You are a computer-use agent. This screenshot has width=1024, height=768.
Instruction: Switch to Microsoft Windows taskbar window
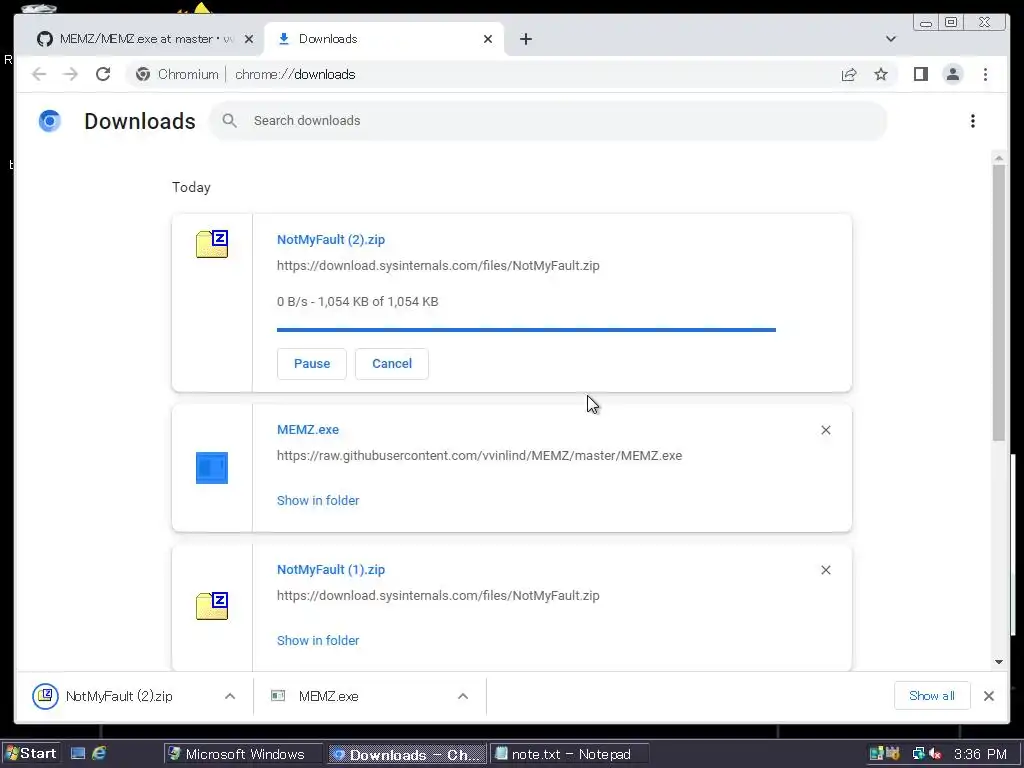[x=242, y=754]
